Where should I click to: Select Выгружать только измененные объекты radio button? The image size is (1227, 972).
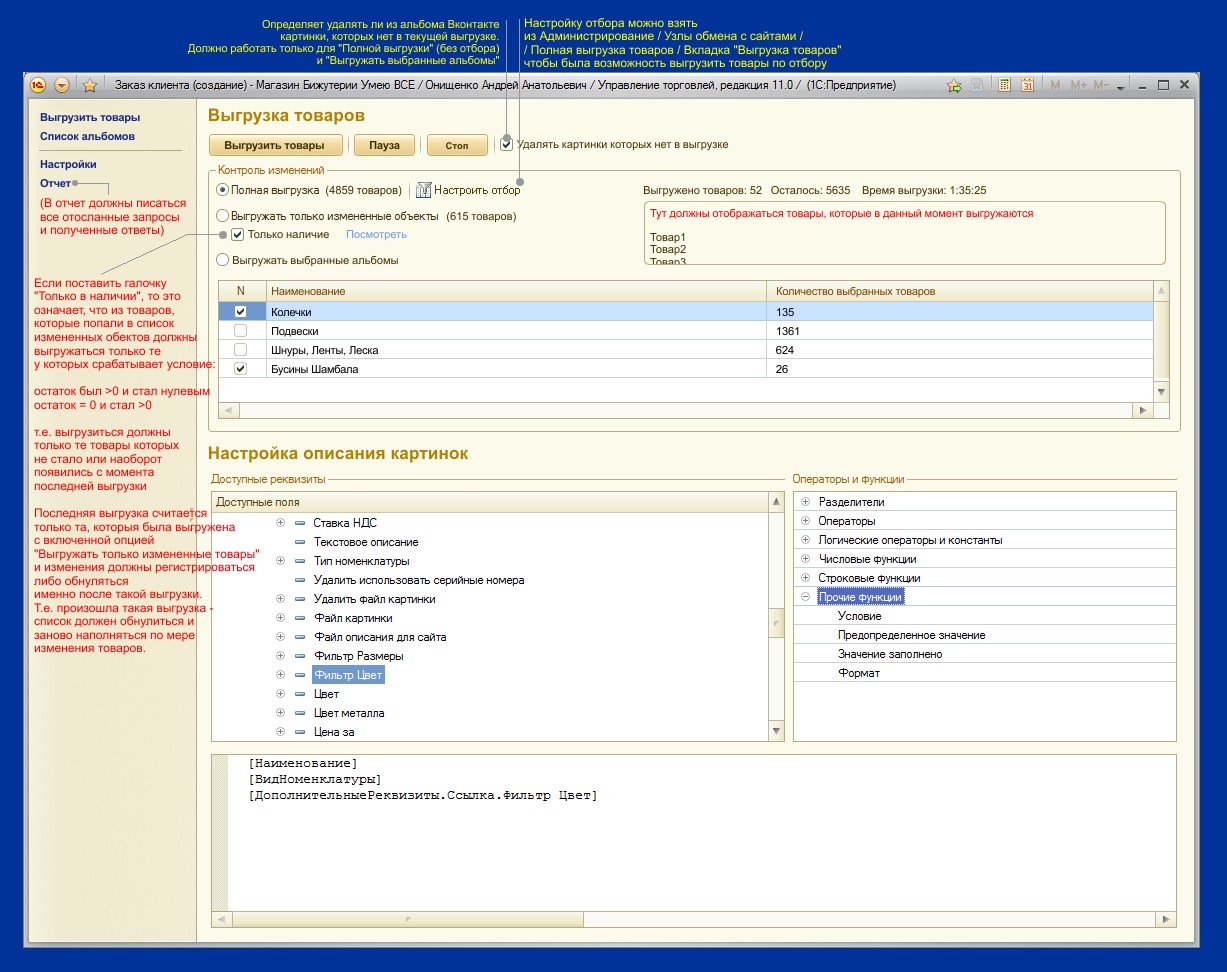223,215
